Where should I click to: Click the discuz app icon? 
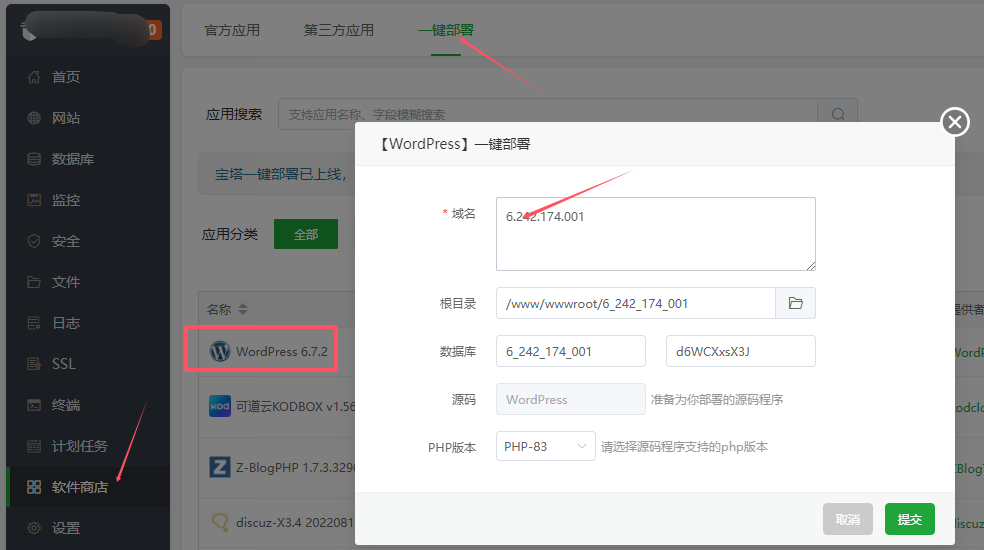pyautogui.click(x=220, y=522)
